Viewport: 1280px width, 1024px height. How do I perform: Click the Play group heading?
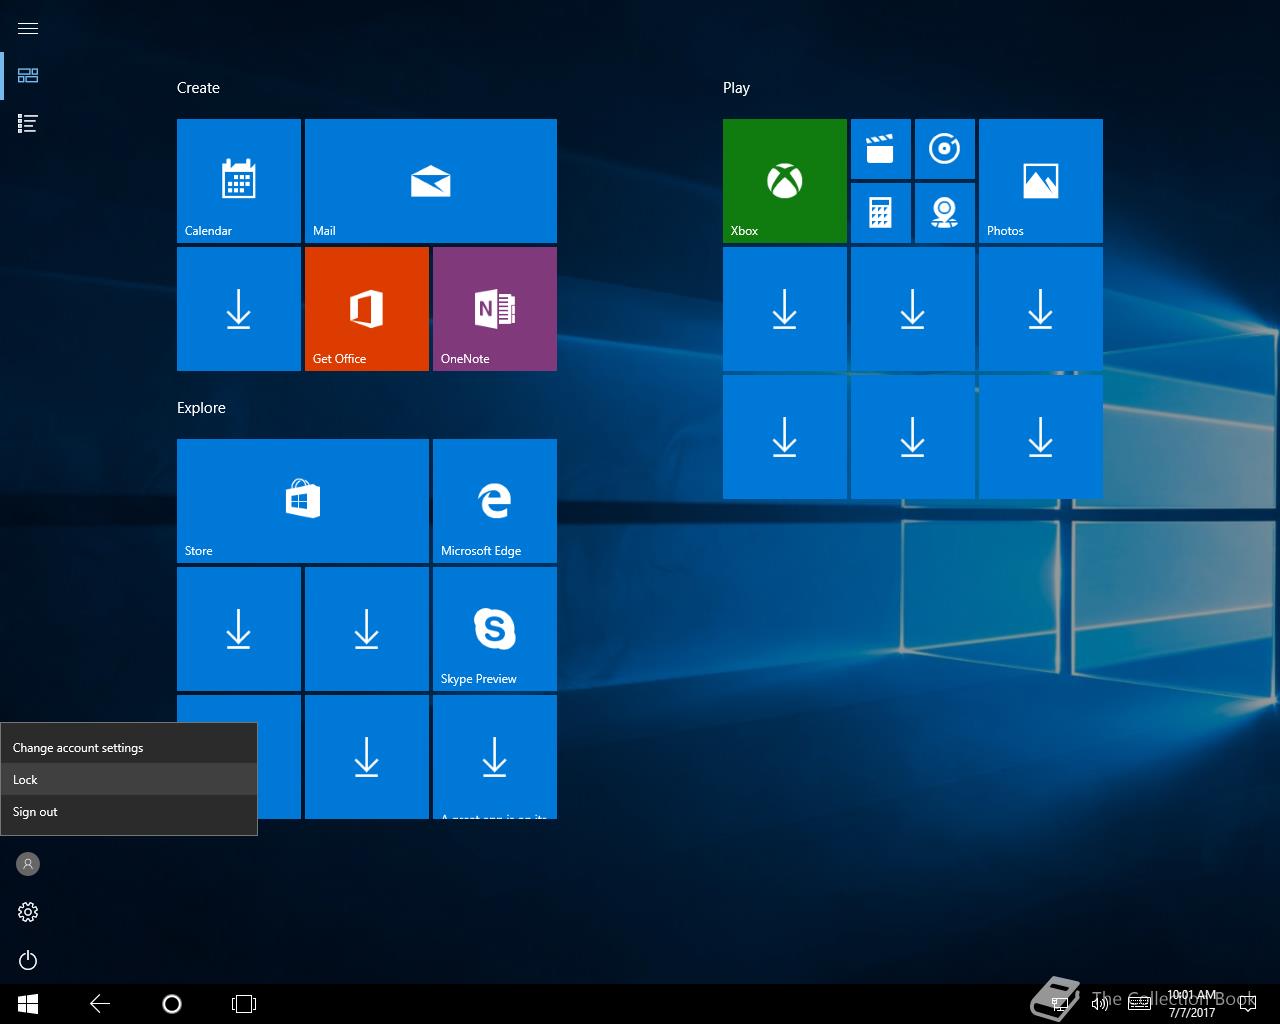click(x=736, y=88)
